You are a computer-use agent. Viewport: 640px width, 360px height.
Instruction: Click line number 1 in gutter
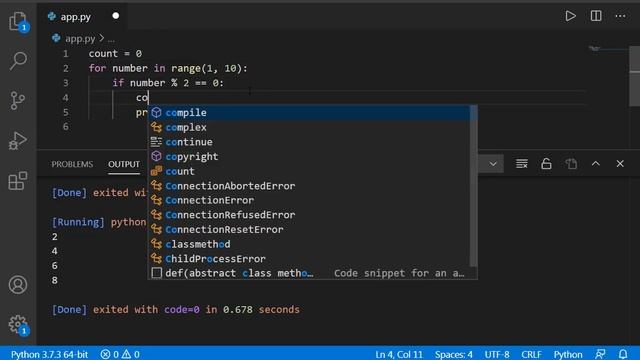(66, 54)
